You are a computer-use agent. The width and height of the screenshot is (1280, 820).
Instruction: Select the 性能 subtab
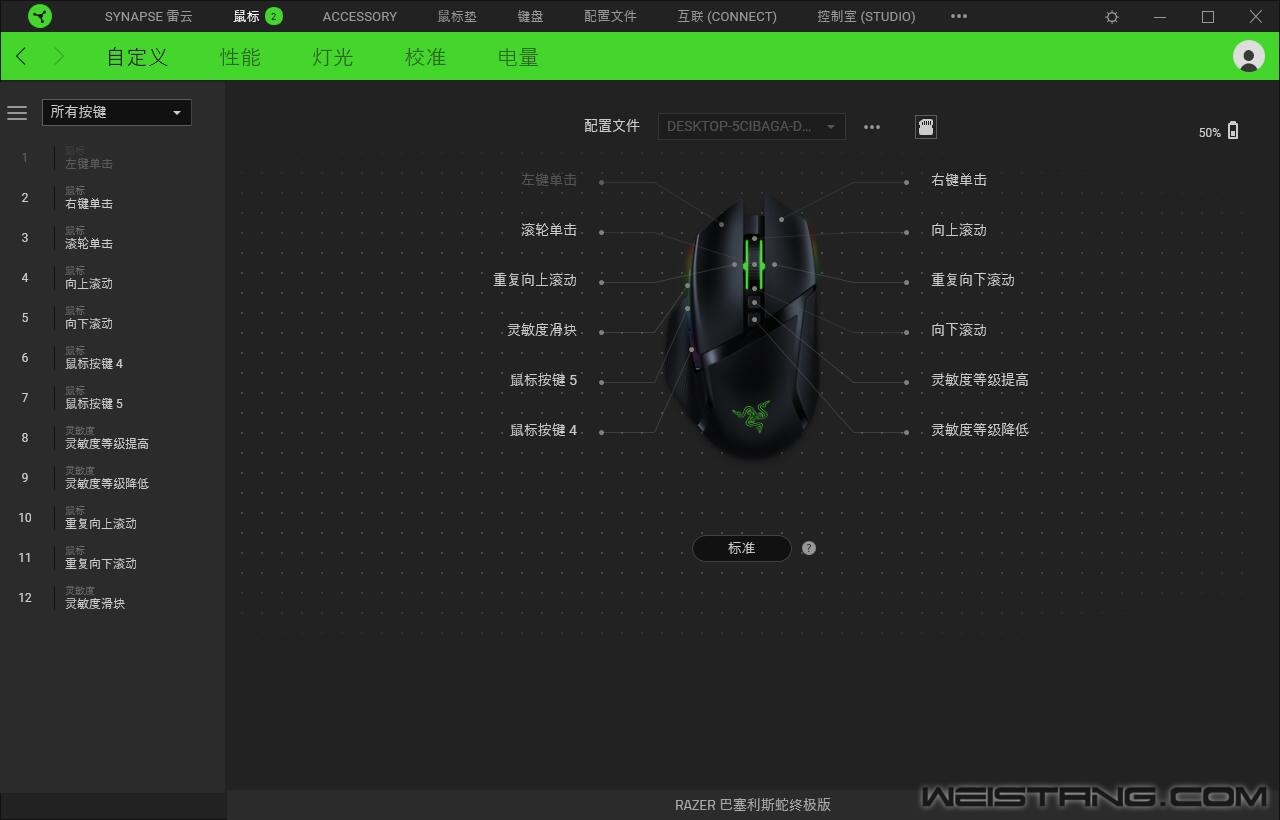(x=241, y=57)
